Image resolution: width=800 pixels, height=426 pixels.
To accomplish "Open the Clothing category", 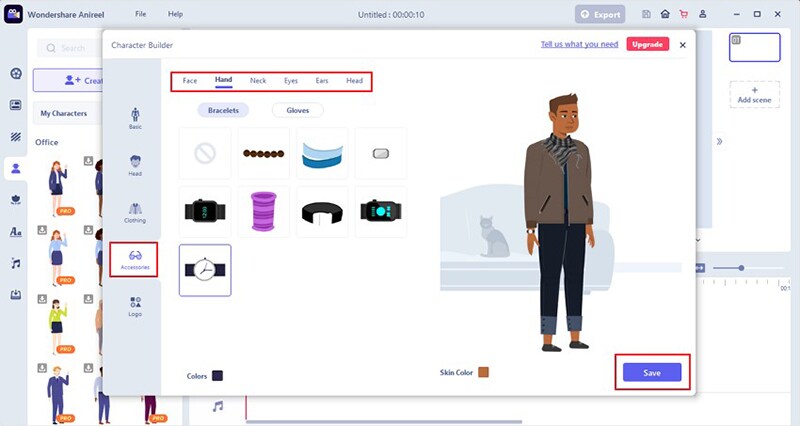I will [x=135, y=212].
